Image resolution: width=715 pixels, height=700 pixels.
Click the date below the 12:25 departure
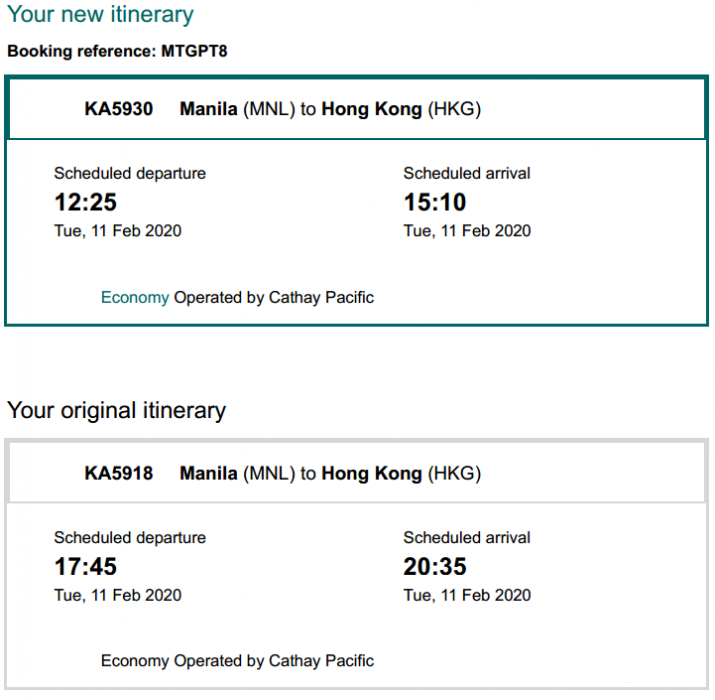coord(118,231)
